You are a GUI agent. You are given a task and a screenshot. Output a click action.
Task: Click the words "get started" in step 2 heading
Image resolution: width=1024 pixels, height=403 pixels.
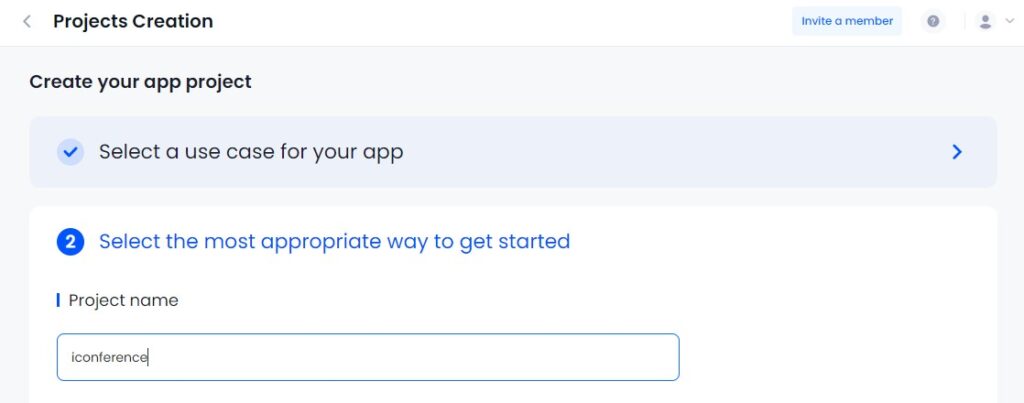pos(515,242)
